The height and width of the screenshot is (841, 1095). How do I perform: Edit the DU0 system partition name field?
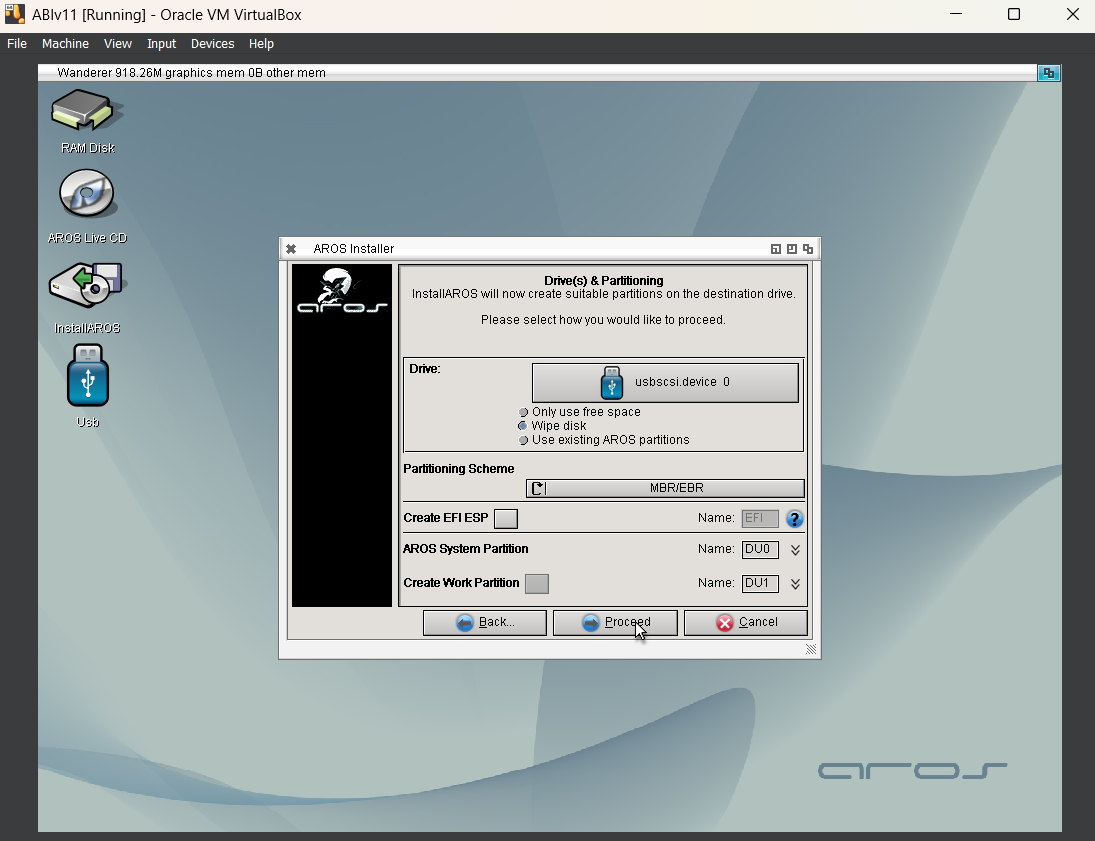[x=760, y=549]
